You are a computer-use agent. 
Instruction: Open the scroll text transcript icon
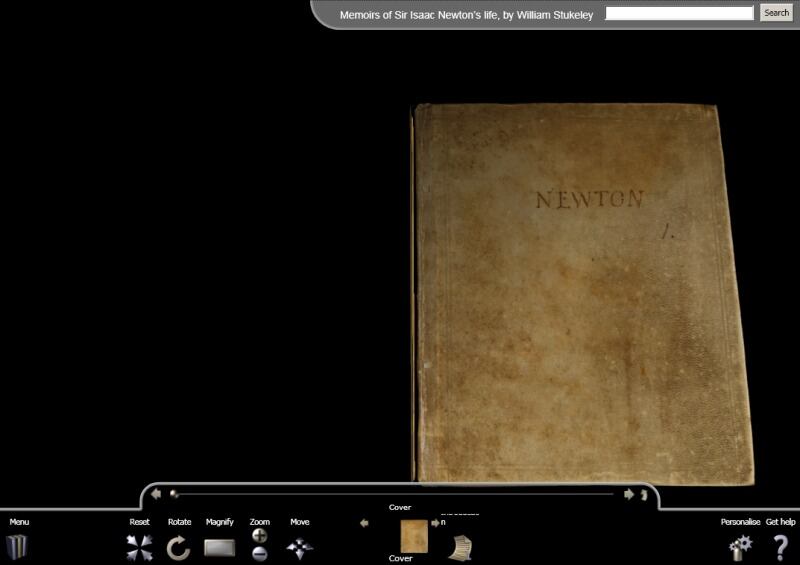point(460,547)
